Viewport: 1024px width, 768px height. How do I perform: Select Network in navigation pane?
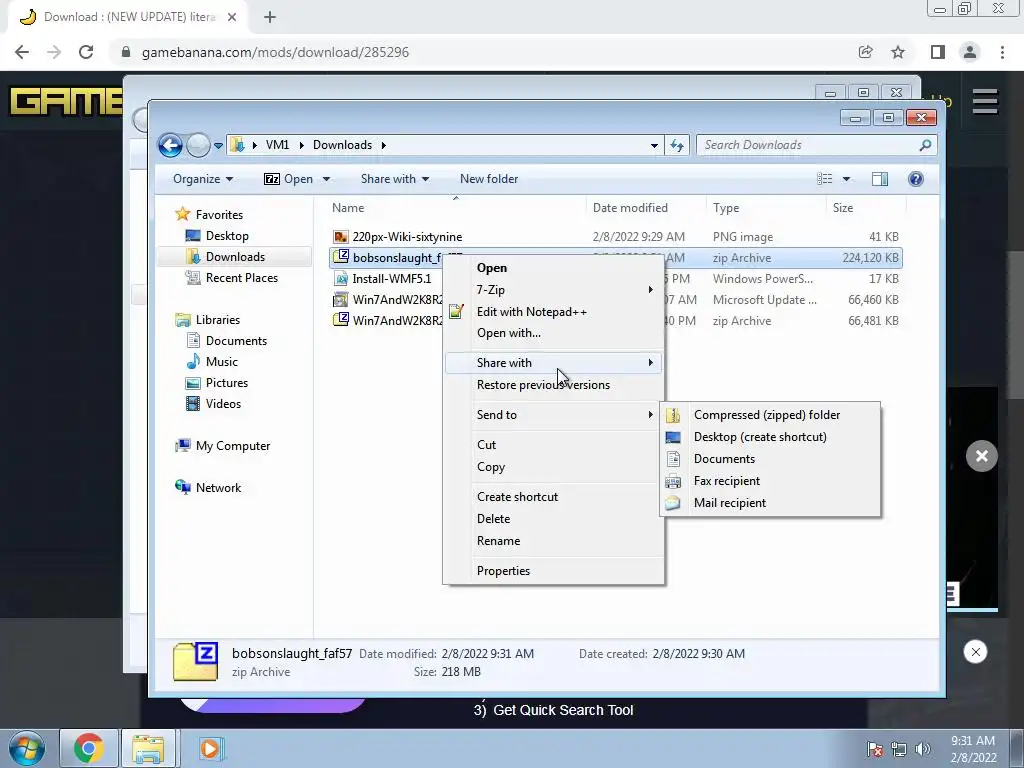click(208, 488)
